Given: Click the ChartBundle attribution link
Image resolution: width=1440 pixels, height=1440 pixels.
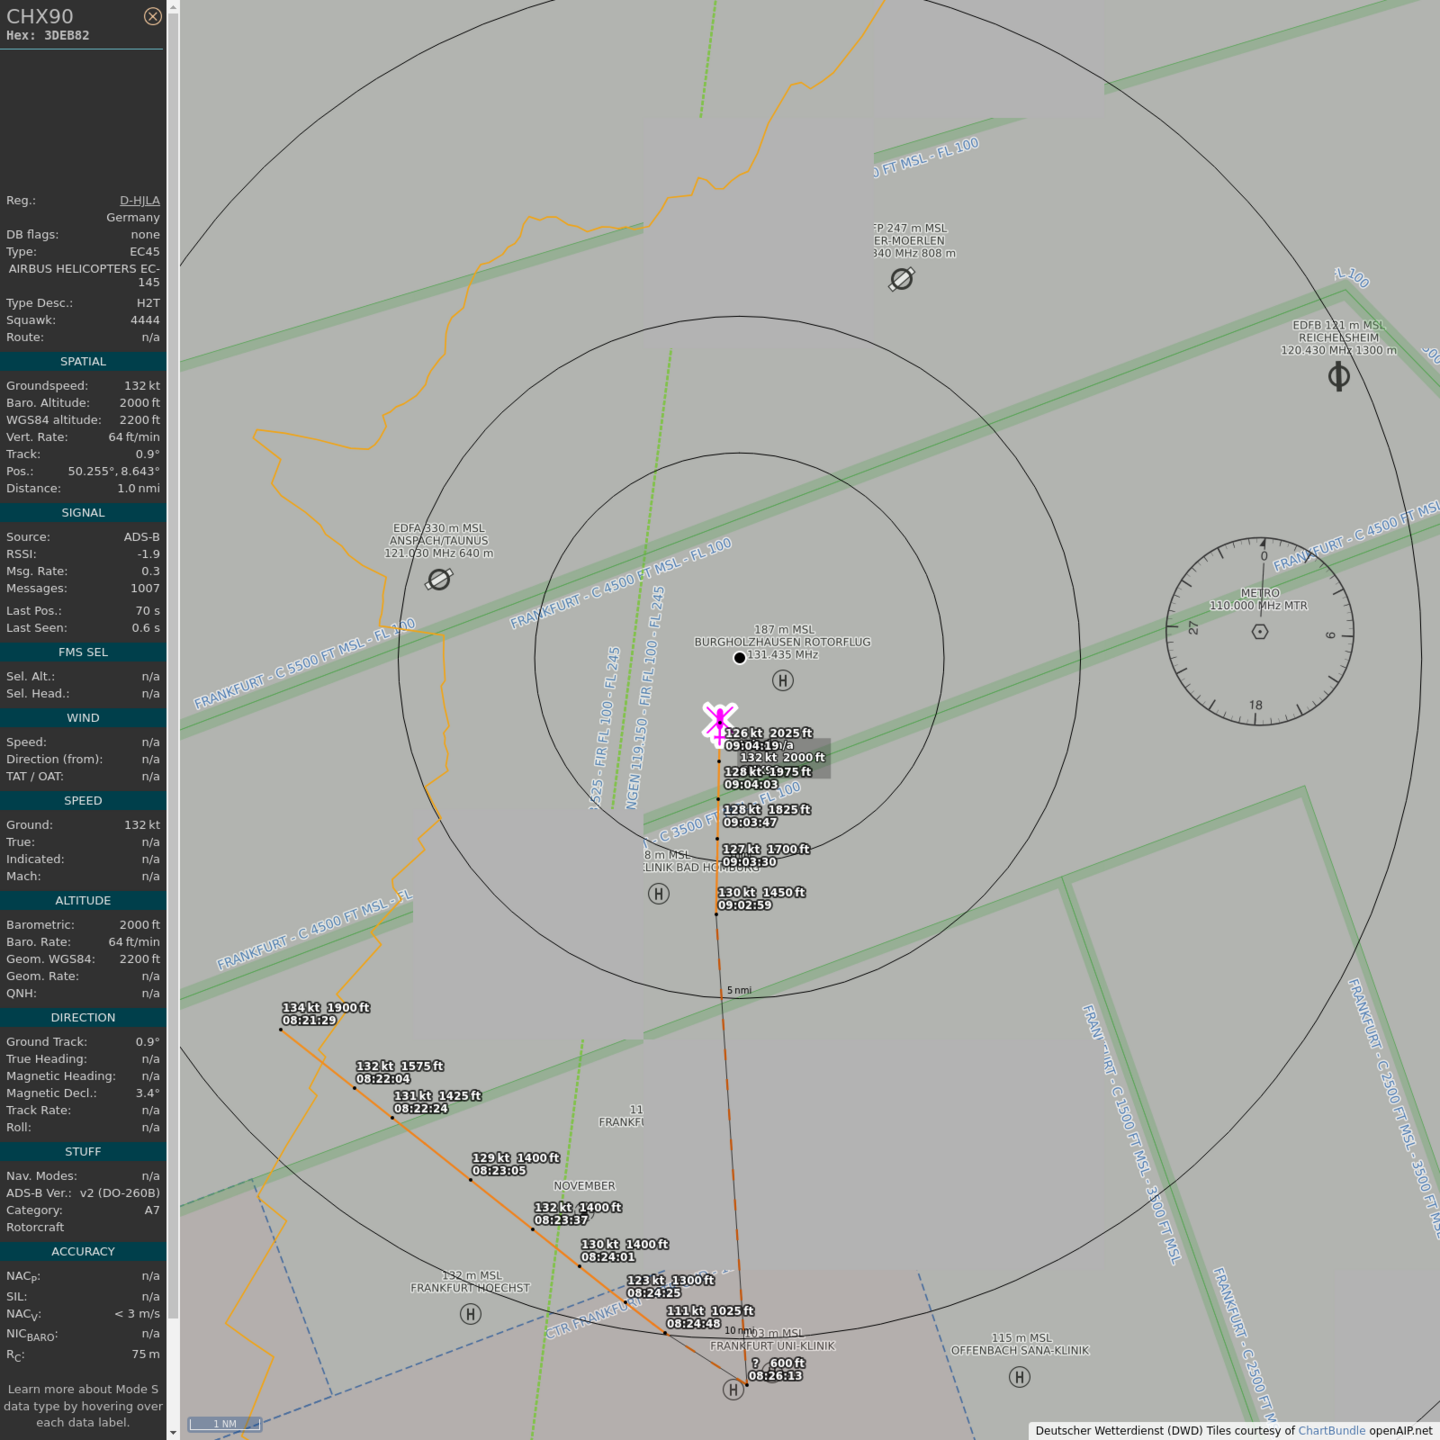Looking at the screenshot, I should pyautogui.click(x=1331, y=1430).
